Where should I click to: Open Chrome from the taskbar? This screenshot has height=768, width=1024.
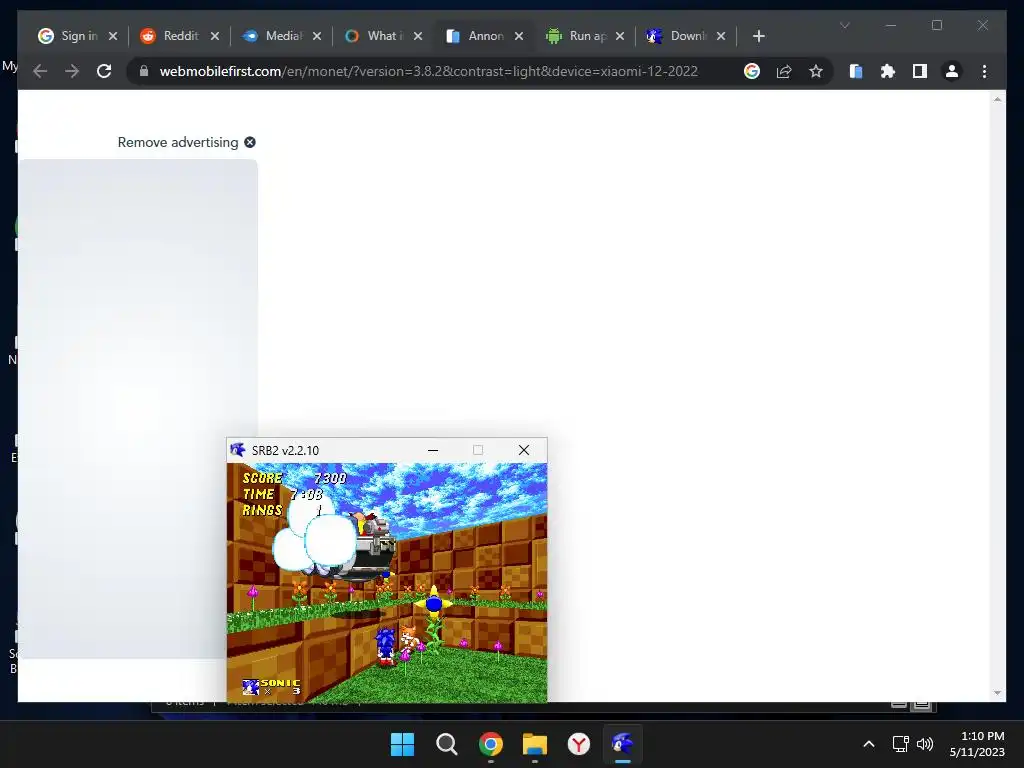490,744
